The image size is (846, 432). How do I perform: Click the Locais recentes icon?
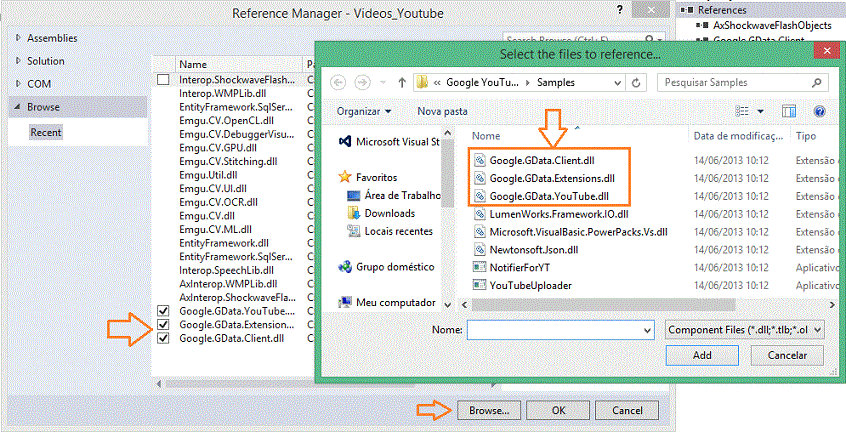point(354,231)
